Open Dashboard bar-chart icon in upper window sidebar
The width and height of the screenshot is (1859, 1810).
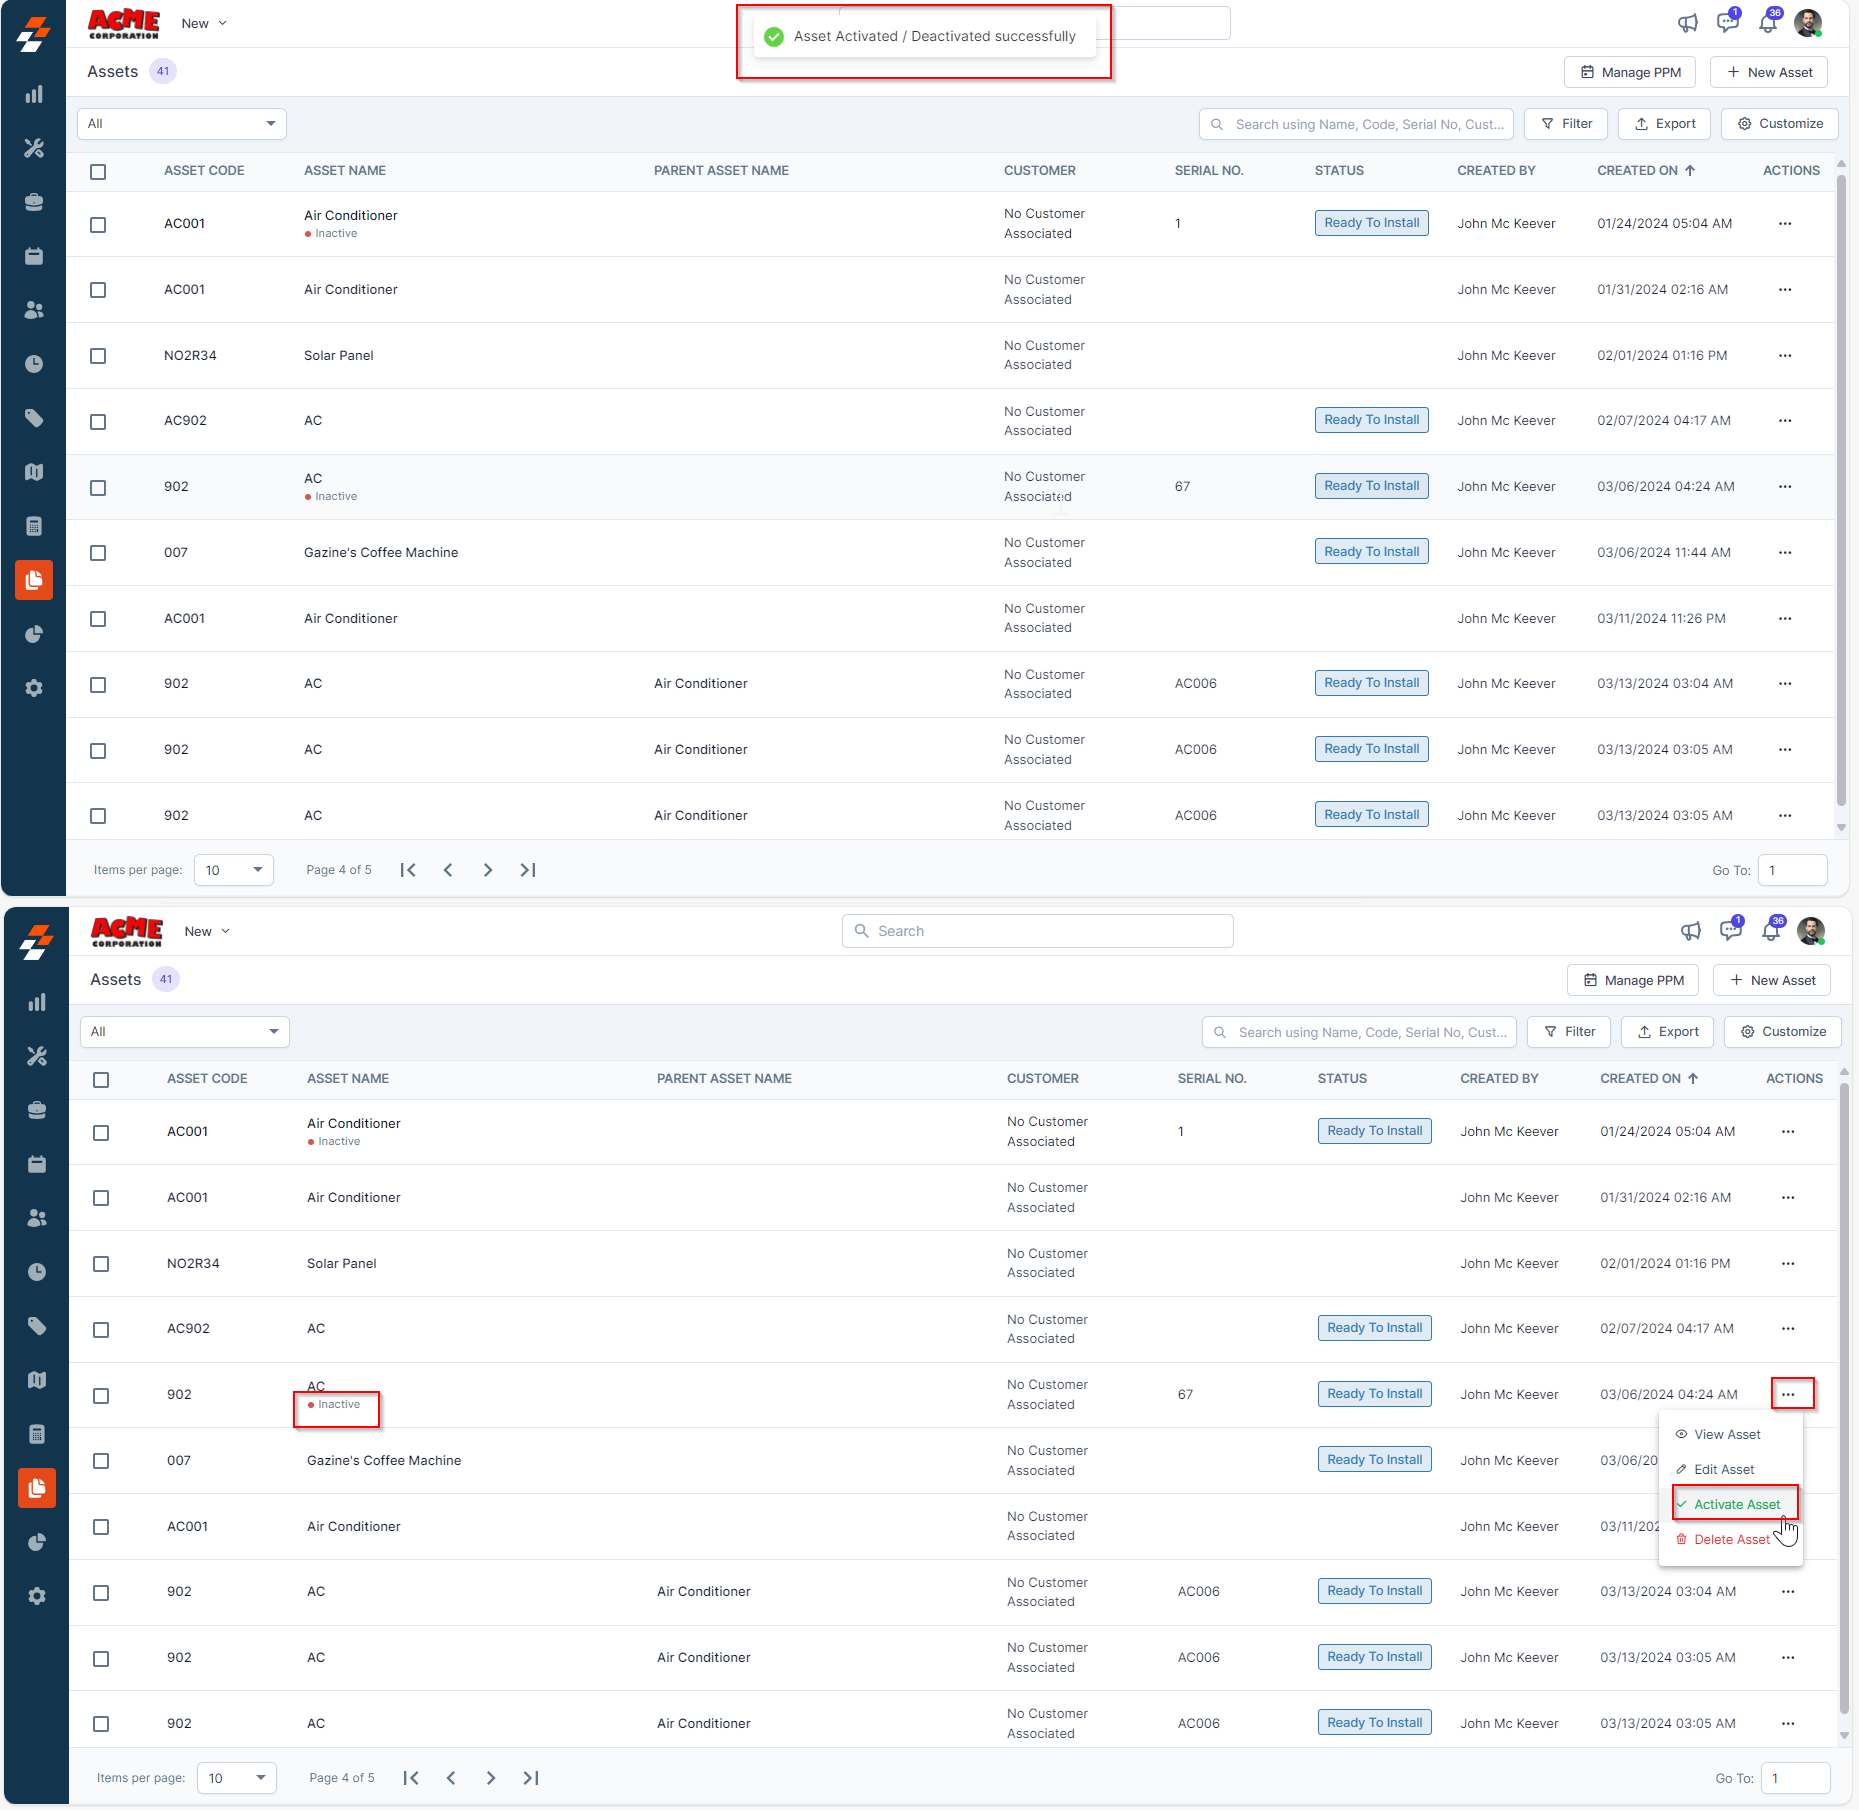pos(34,95)
